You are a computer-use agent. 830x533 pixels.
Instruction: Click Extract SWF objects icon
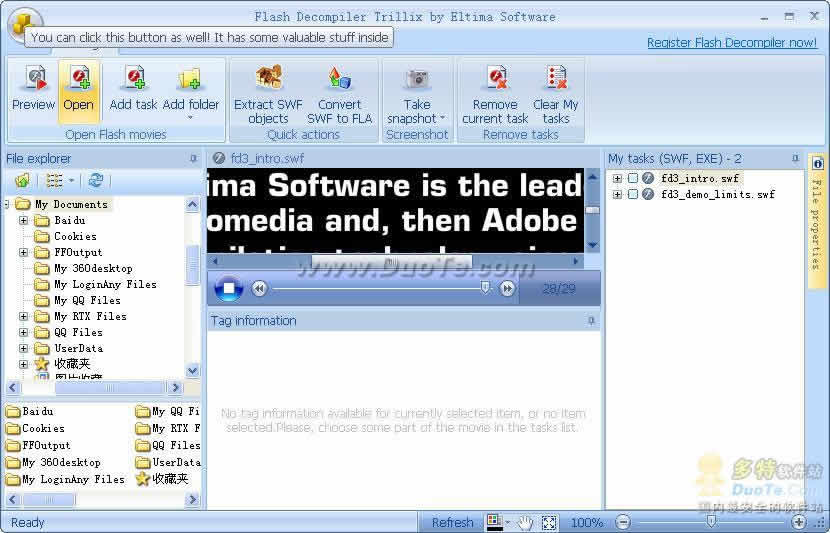tap(268, 77)
